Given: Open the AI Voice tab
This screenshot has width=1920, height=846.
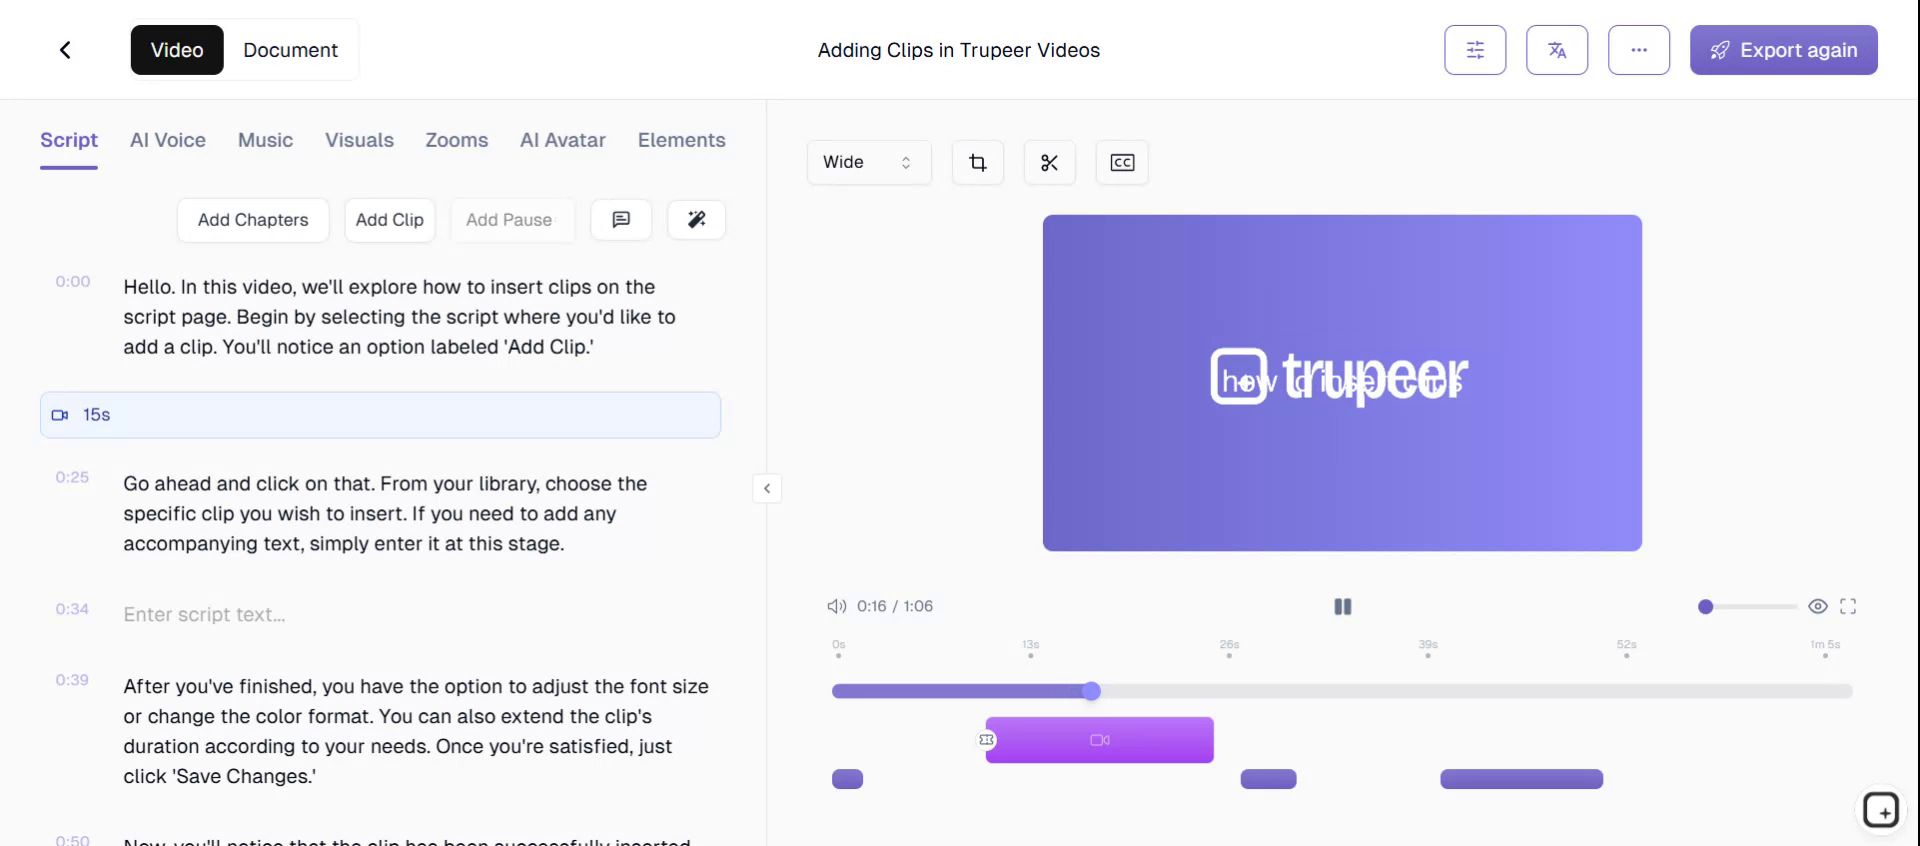Looking at the screenshot, I should click(x=168, y=140).
